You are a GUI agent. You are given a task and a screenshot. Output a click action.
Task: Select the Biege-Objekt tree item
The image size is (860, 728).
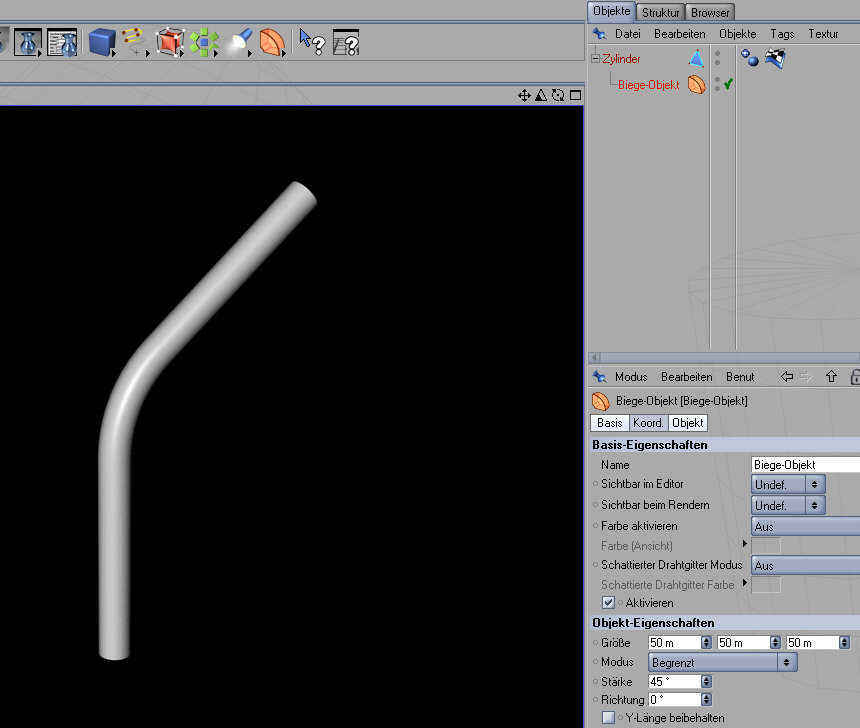coord(648,84)
